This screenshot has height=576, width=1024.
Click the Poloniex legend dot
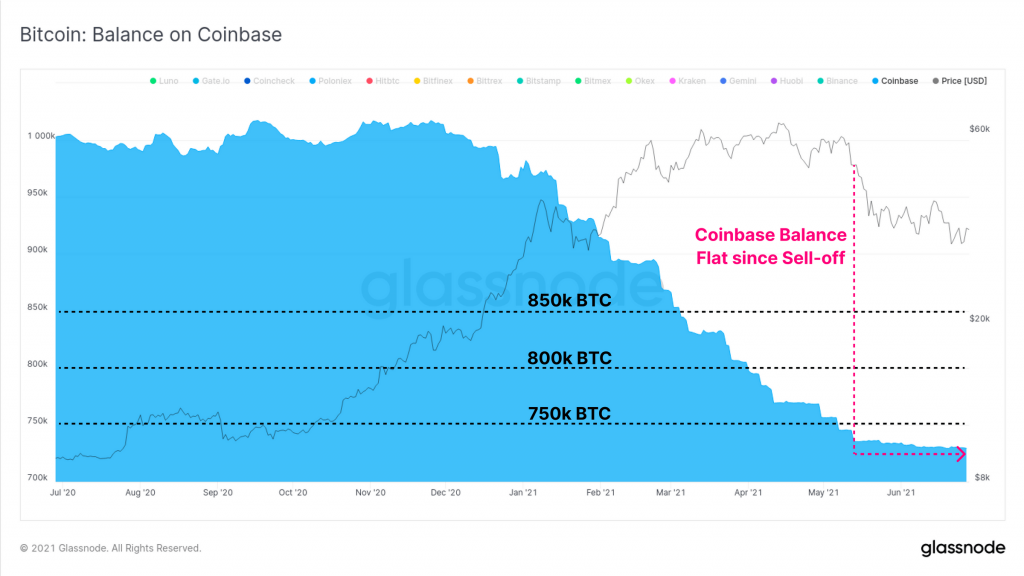[313, 81]
